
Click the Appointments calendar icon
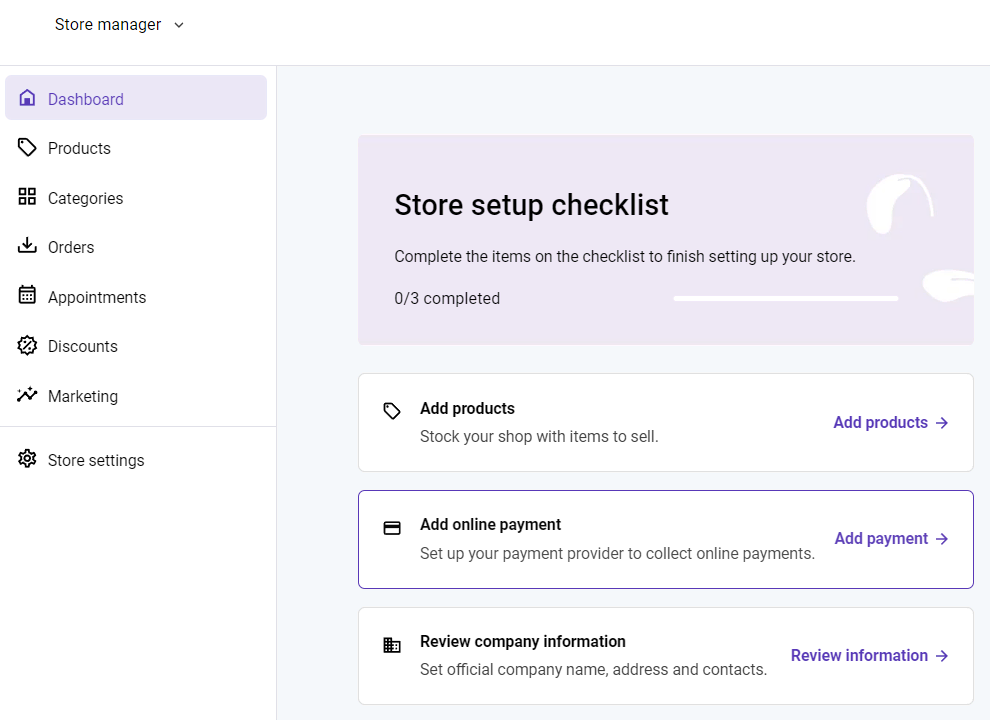[27, 295]
